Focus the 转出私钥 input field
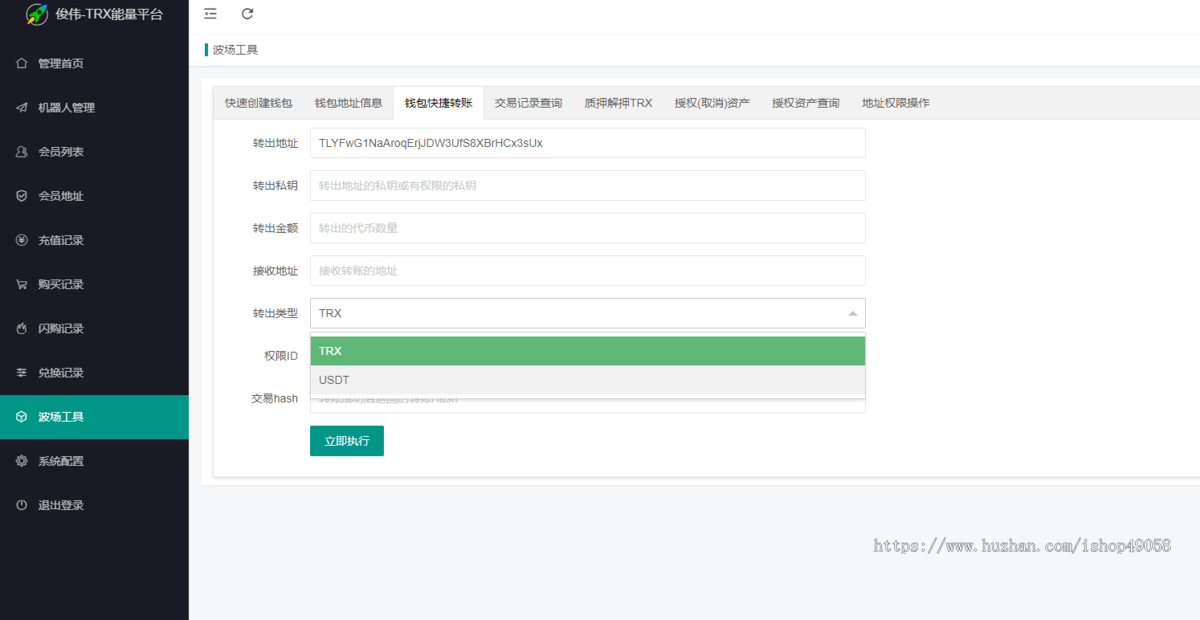The image size is (1200, 620). tap(587, 185)
